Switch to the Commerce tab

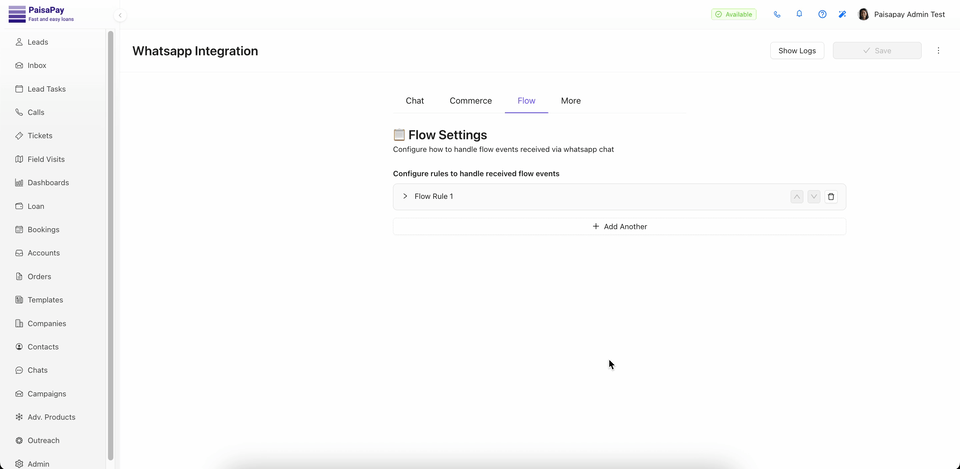(470, 101)
